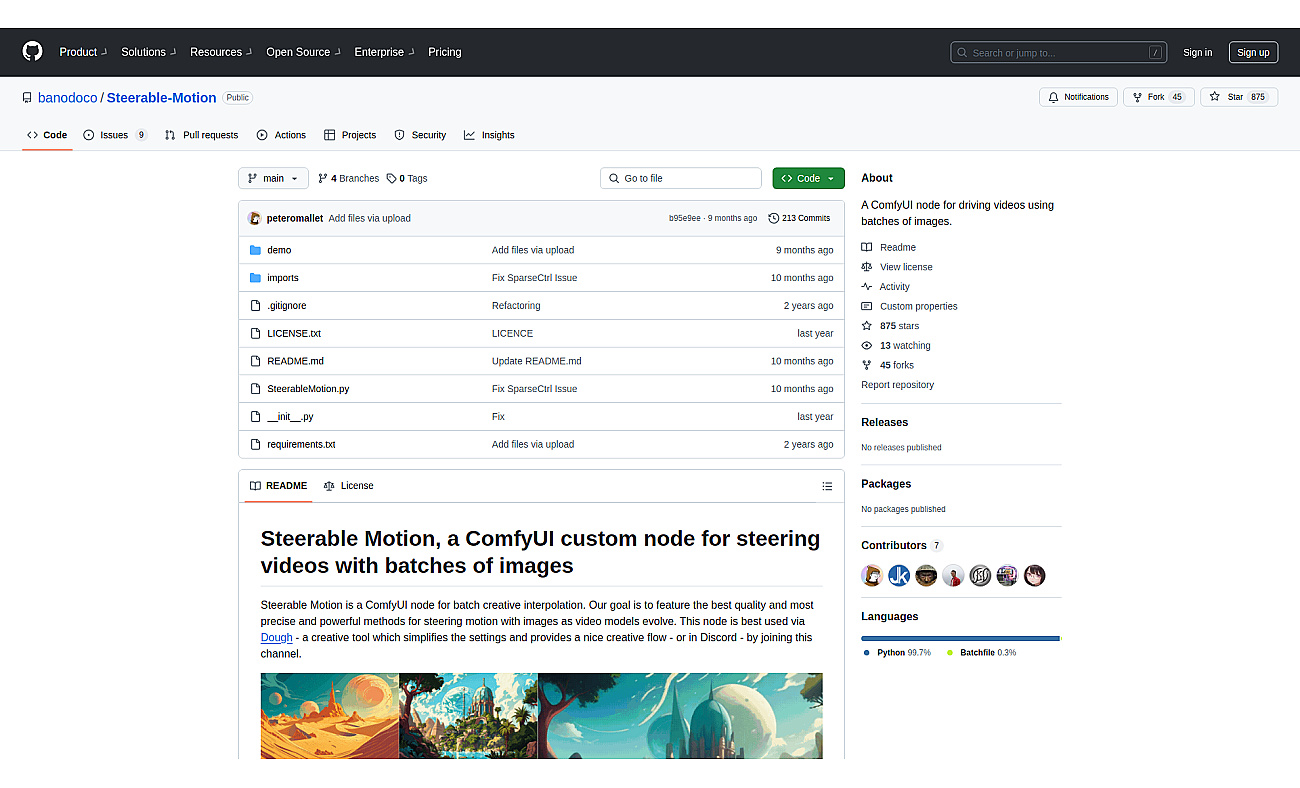The image size is (1300, 788).
Task: Open SteerableMotion.py file
Action: point(308,389)
